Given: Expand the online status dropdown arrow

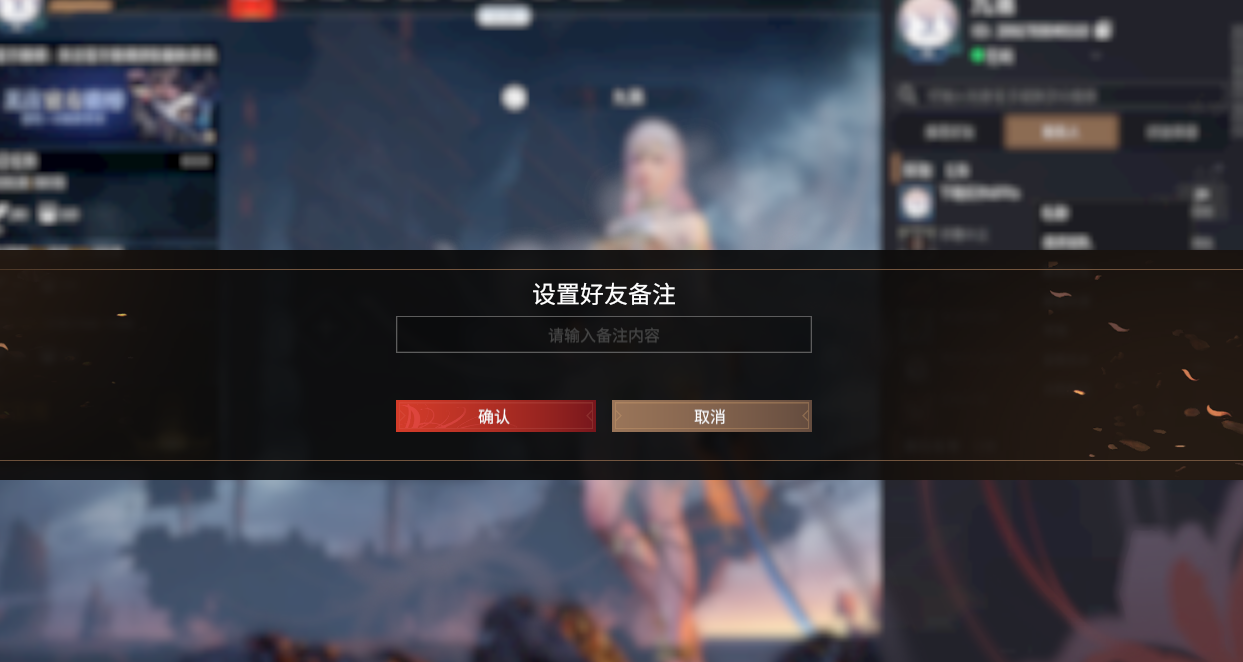Looking at the screenshot, I should point(1096,57).
